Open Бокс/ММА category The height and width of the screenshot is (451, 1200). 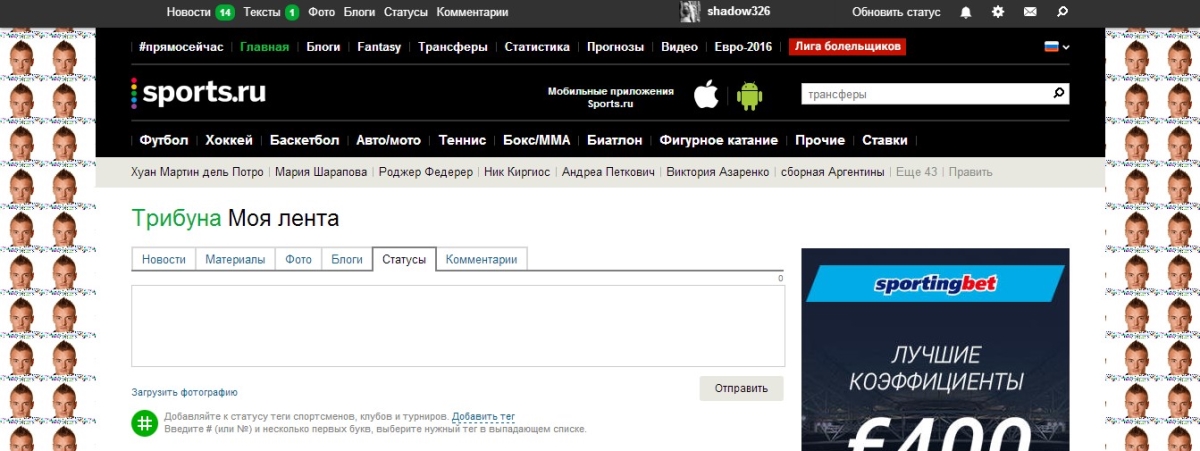536,140
